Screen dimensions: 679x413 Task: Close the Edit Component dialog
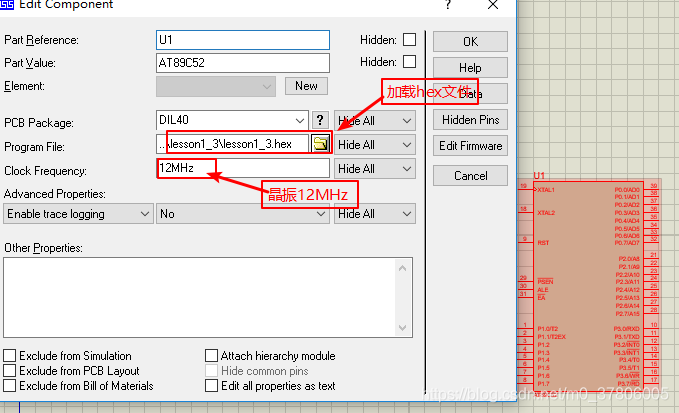tap(493, 5)
